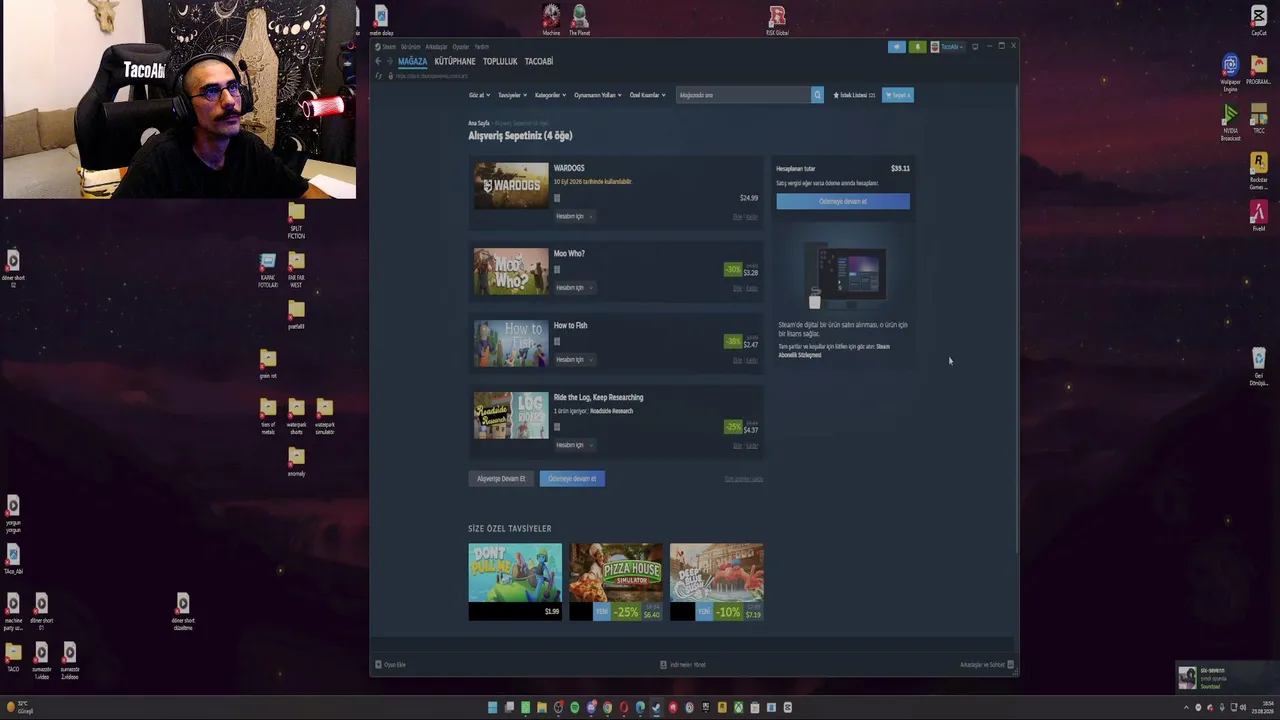Open the Arkadaşlar menu
Screen dimensions: 1280x720
(436, 47)
